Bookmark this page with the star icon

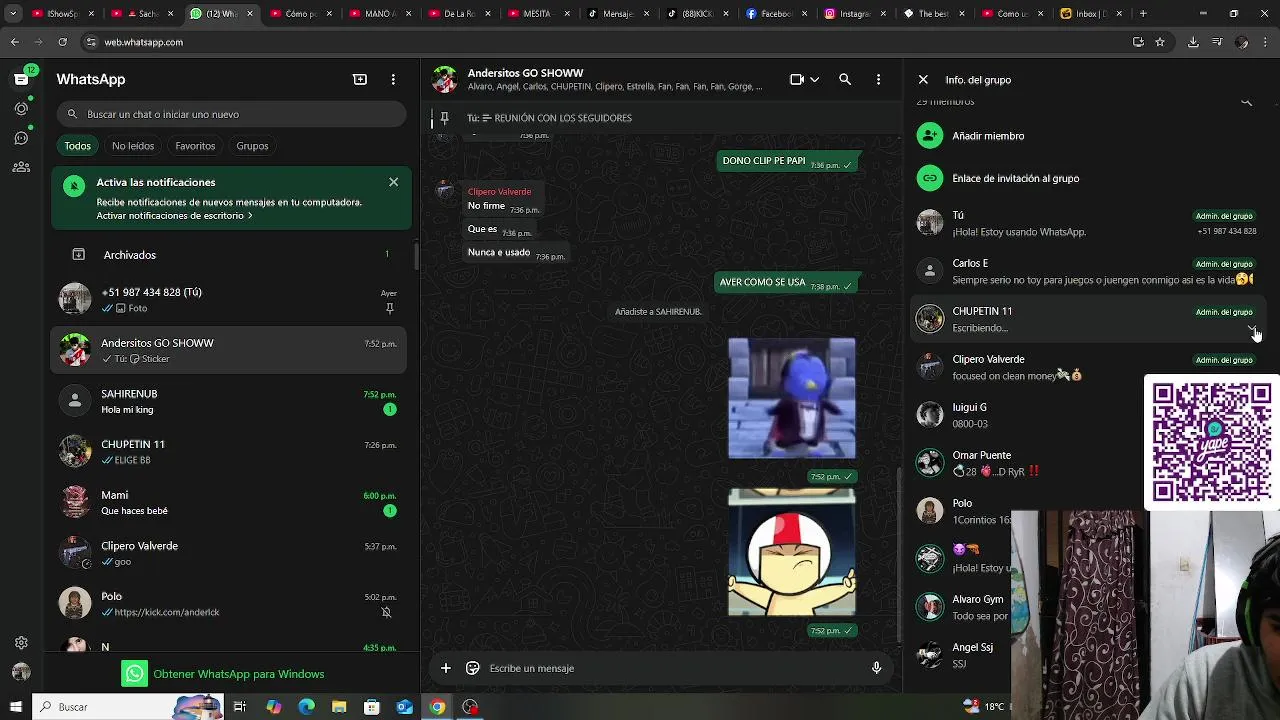tap(1160, 42)
